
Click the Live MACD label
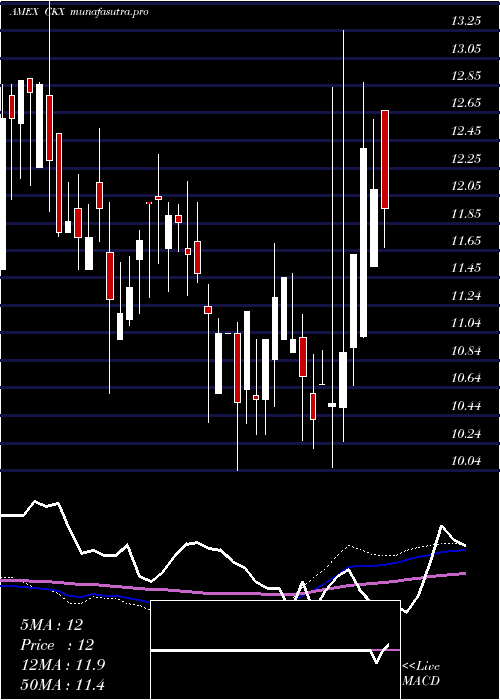coord(421,673)
